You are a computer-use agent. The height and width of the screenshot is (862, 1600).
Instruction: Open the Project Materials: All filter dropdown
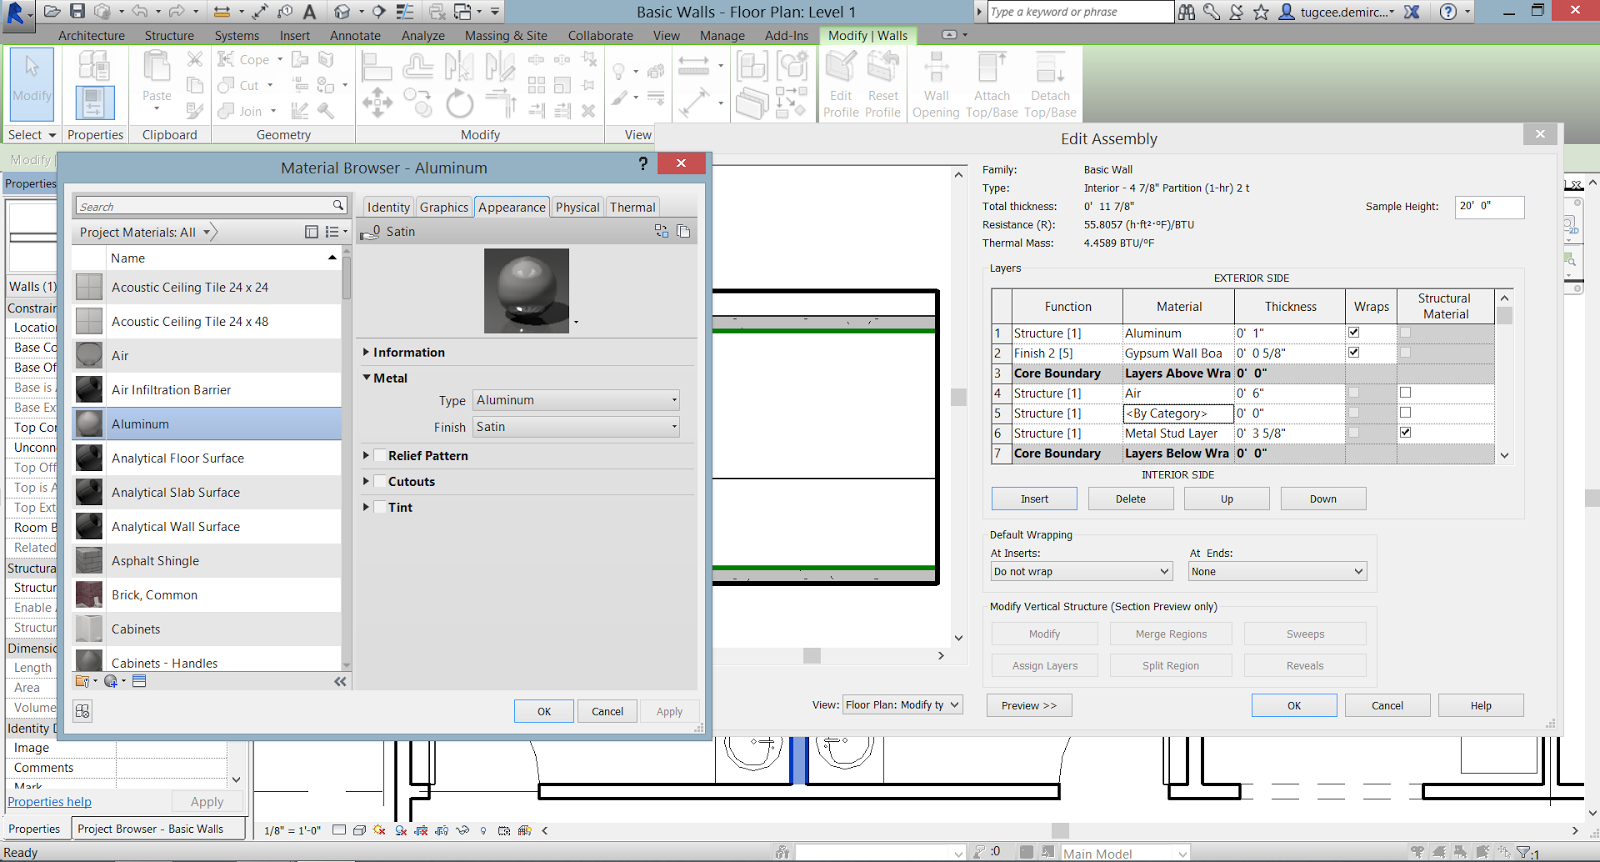146,232
